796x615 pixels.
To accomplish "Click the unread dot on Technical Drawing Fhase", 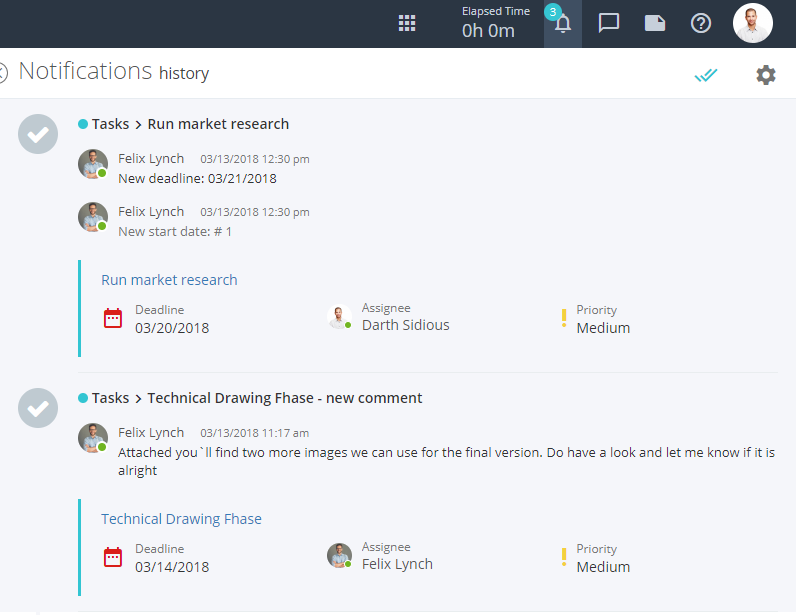I will (x=83, y=398).
